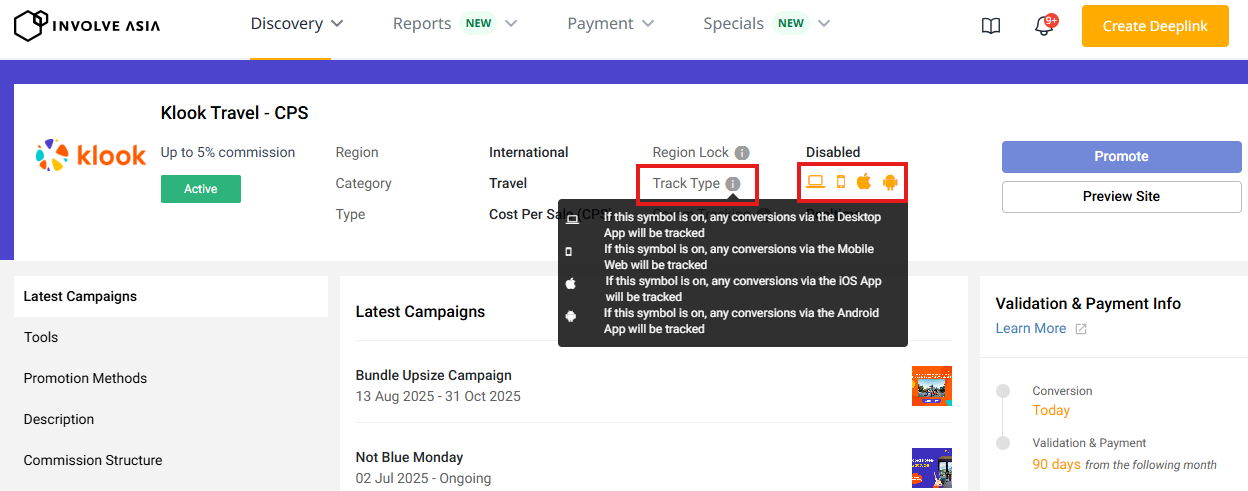Open the Payment tab
This screenshot has height=491, width=1248.
click(600, 23)
